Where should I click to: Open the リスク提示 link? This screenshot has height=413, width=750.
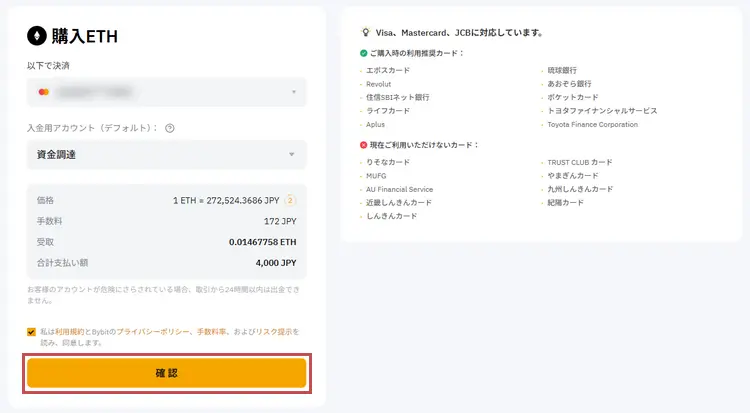pos(274,332)
